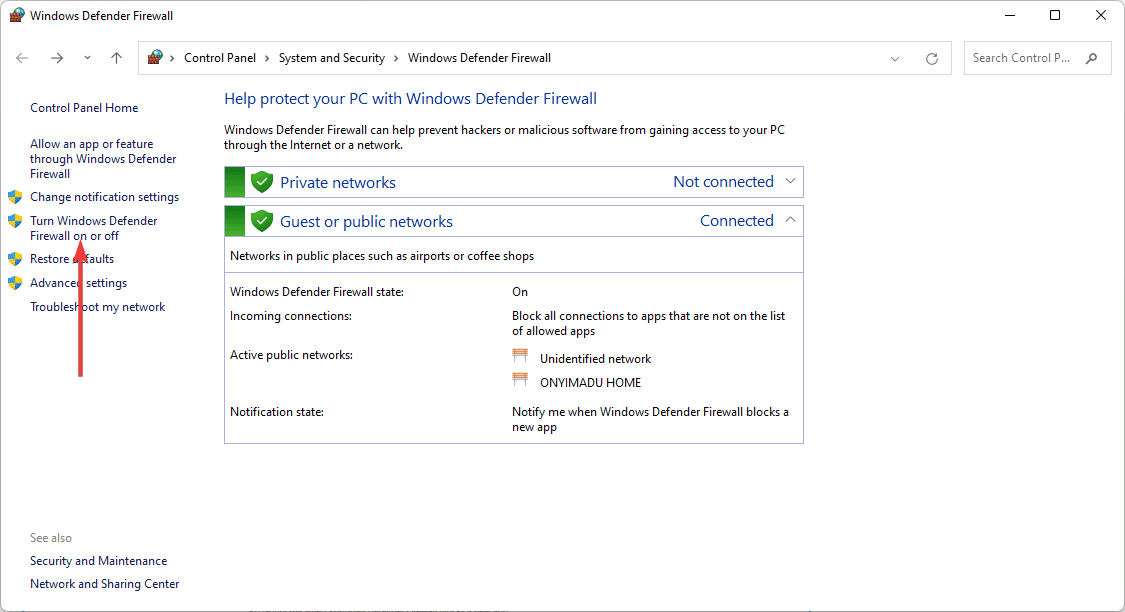Image resolution: width=1125 pixels, height=612 pixels.
Task: Click the Unidentified network bench icon
Action: pyautogui.click(x=520, y=356)
